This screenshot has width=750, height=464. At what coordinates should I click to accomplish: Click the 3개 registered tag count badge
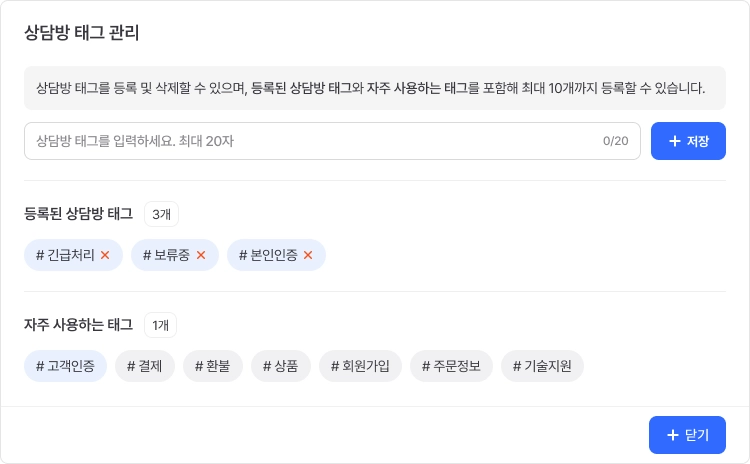(x=161, y=214)
